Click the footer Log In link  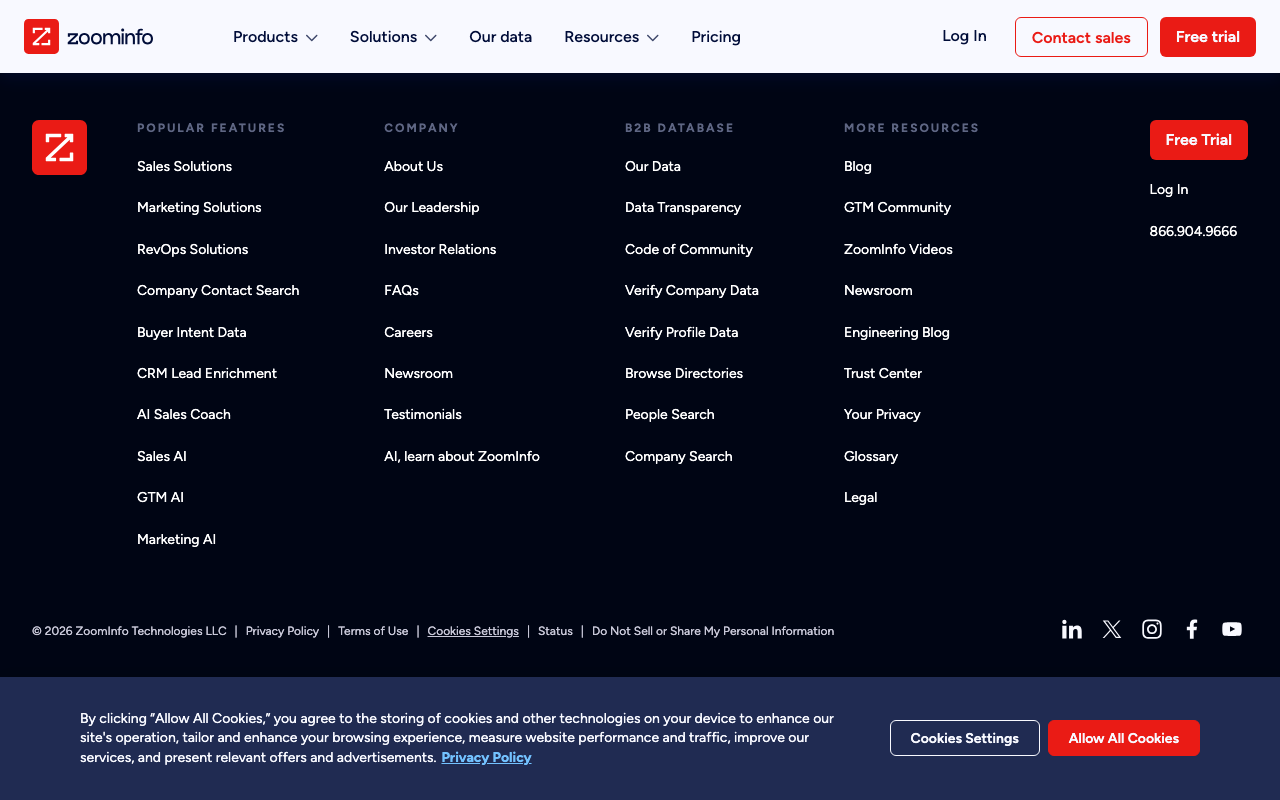pos(1169,189)
